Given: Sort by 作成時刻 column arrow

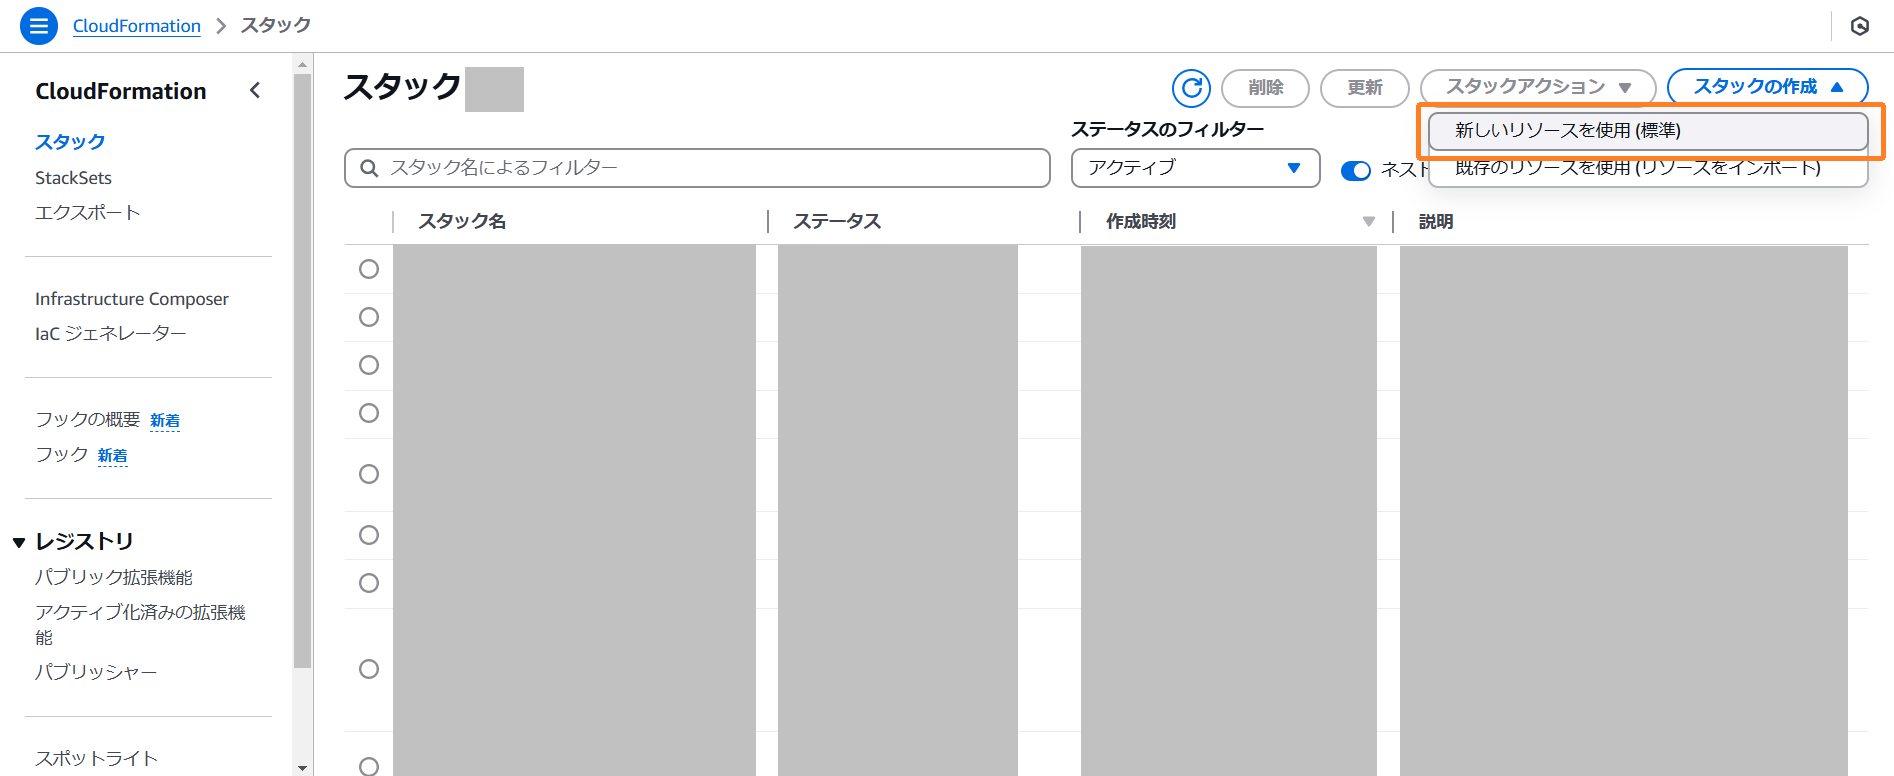Looking at the screenshot, I should [1368, 221].
